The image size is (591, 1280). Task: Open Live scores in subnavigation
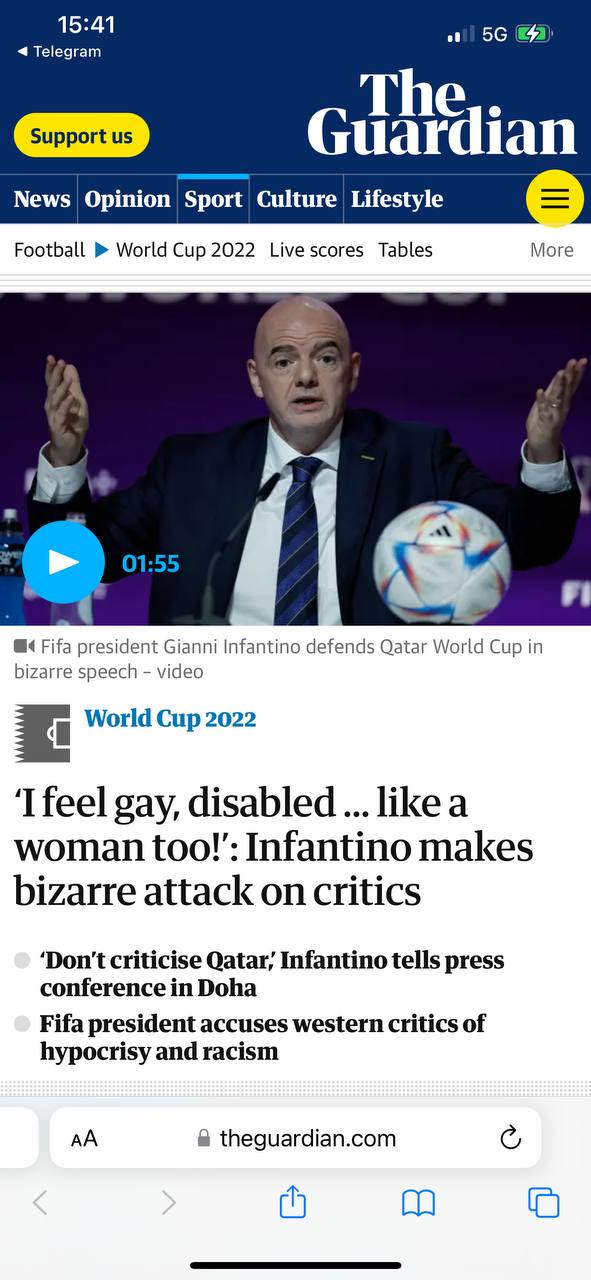point(316,250)
